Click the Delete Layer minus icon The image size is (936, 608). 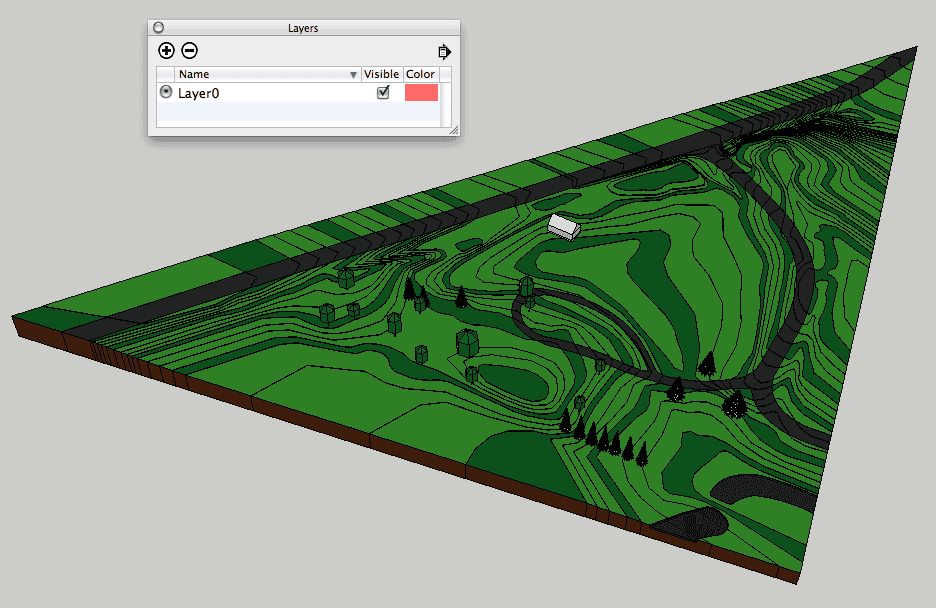pos(189,50)
